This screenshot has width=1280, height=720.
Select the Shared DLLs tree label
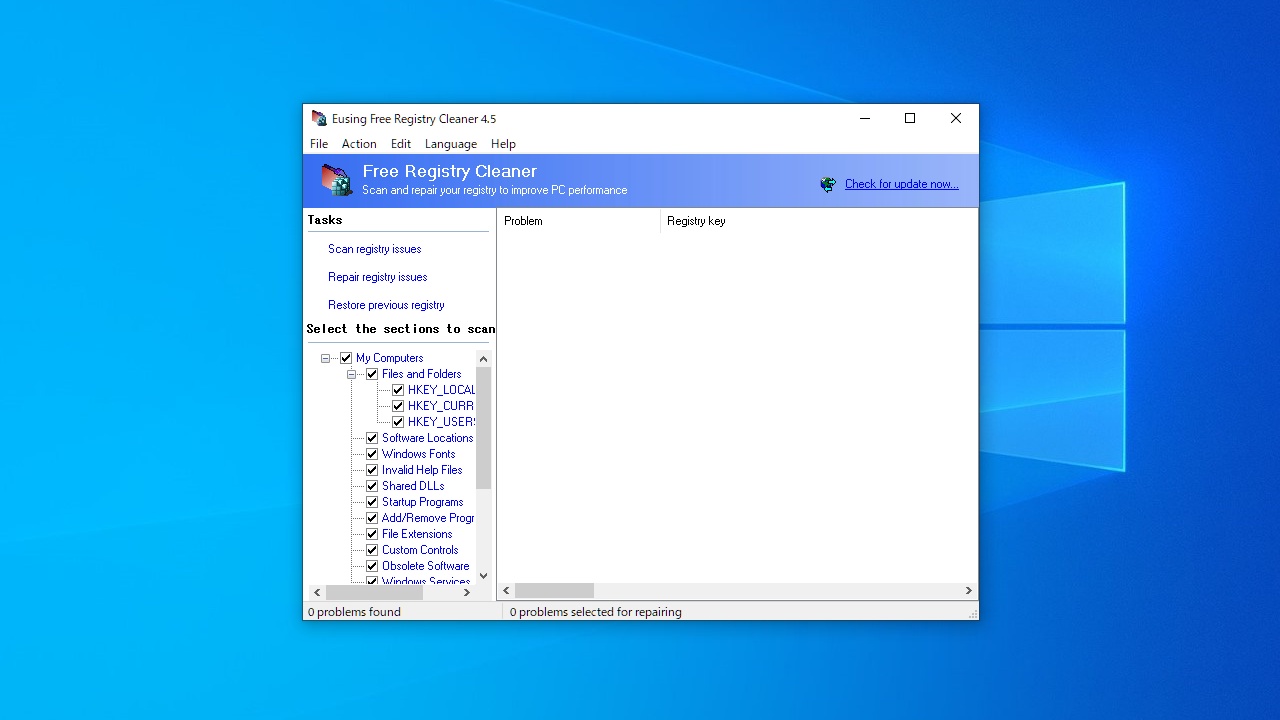coord(413,486)
